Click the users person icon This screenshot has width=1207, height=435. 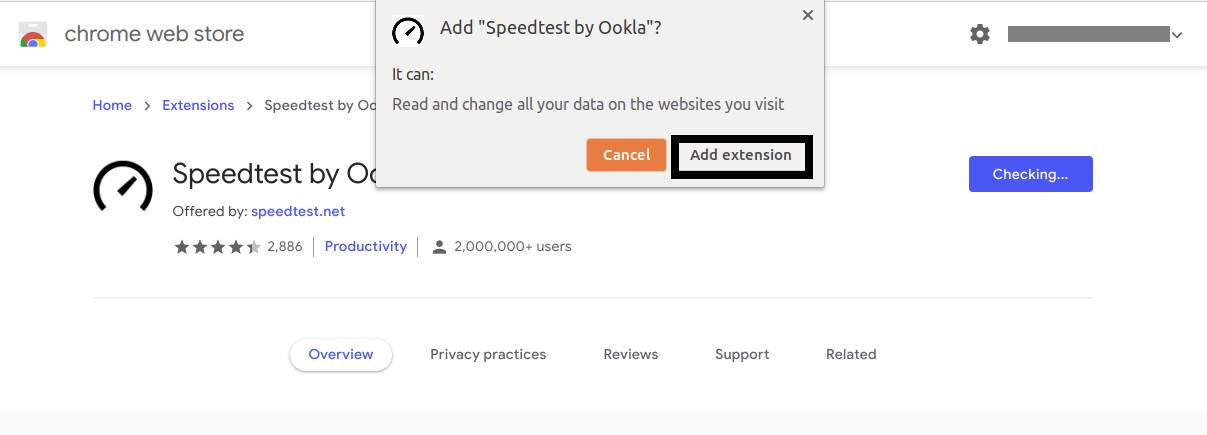pos(439,247)
